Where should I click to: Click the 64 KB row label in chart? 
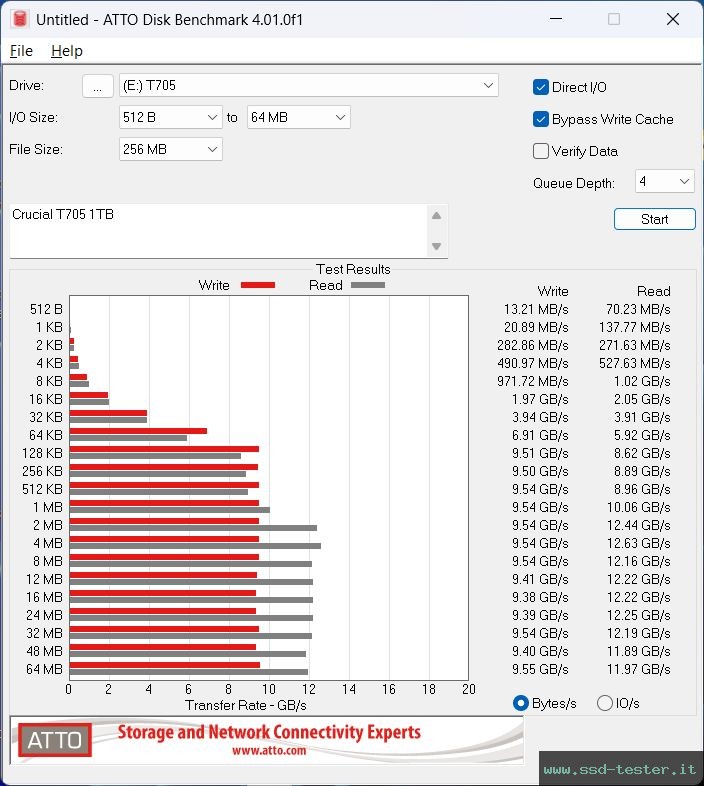pyautogui.click(x=46, y=435)
